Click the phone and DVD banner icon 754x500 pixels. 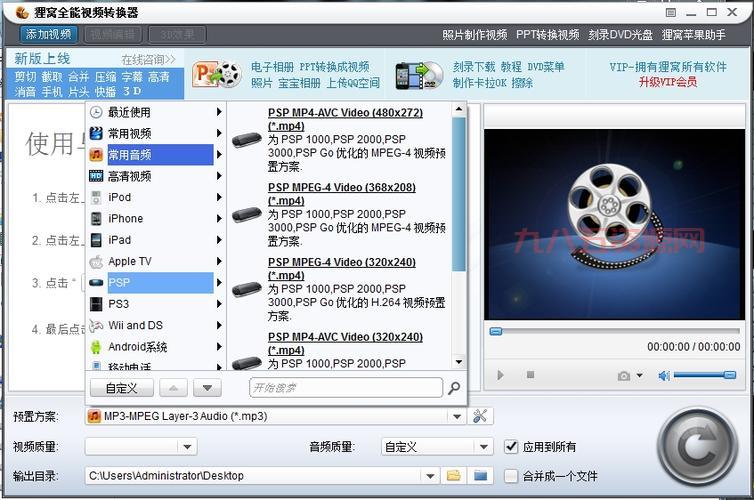click(x=419, y=75)
